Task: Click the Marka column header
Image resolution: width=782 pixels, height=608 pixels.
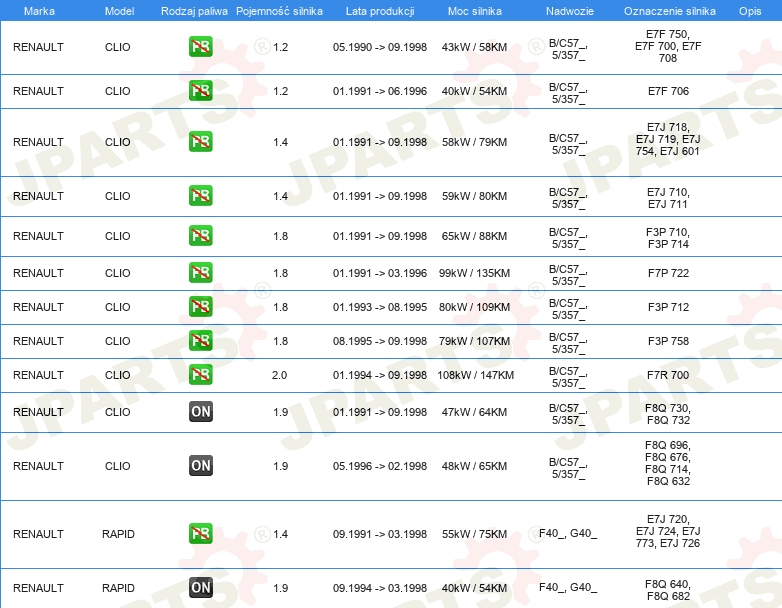Action: pyautogui.click(x=39, y=11)
